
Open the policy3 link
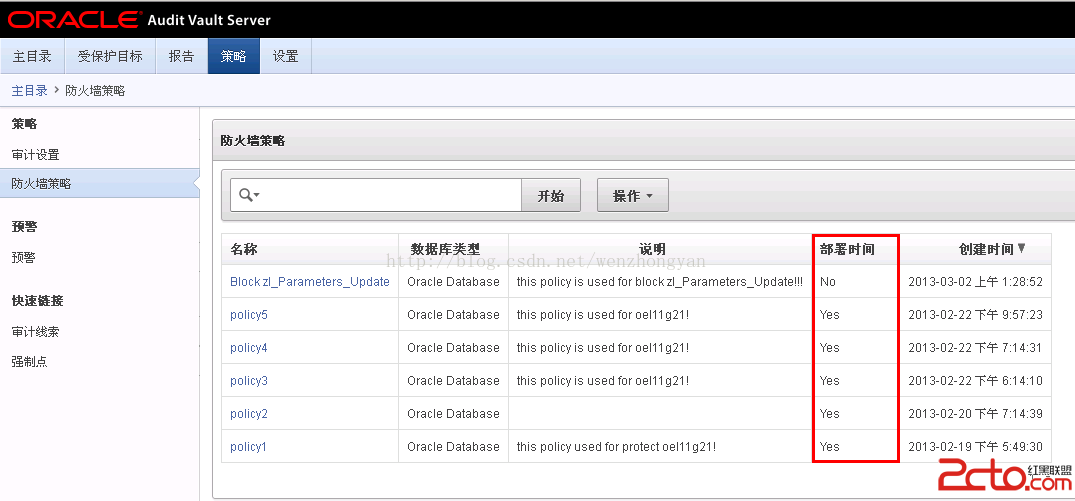pyautogui.click(x=249, y=380)
